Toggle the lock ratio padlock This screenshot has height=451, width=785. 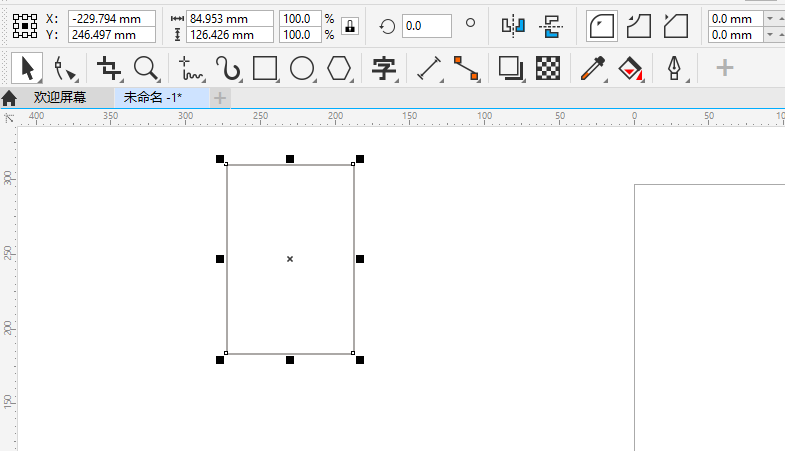point(349,26)
